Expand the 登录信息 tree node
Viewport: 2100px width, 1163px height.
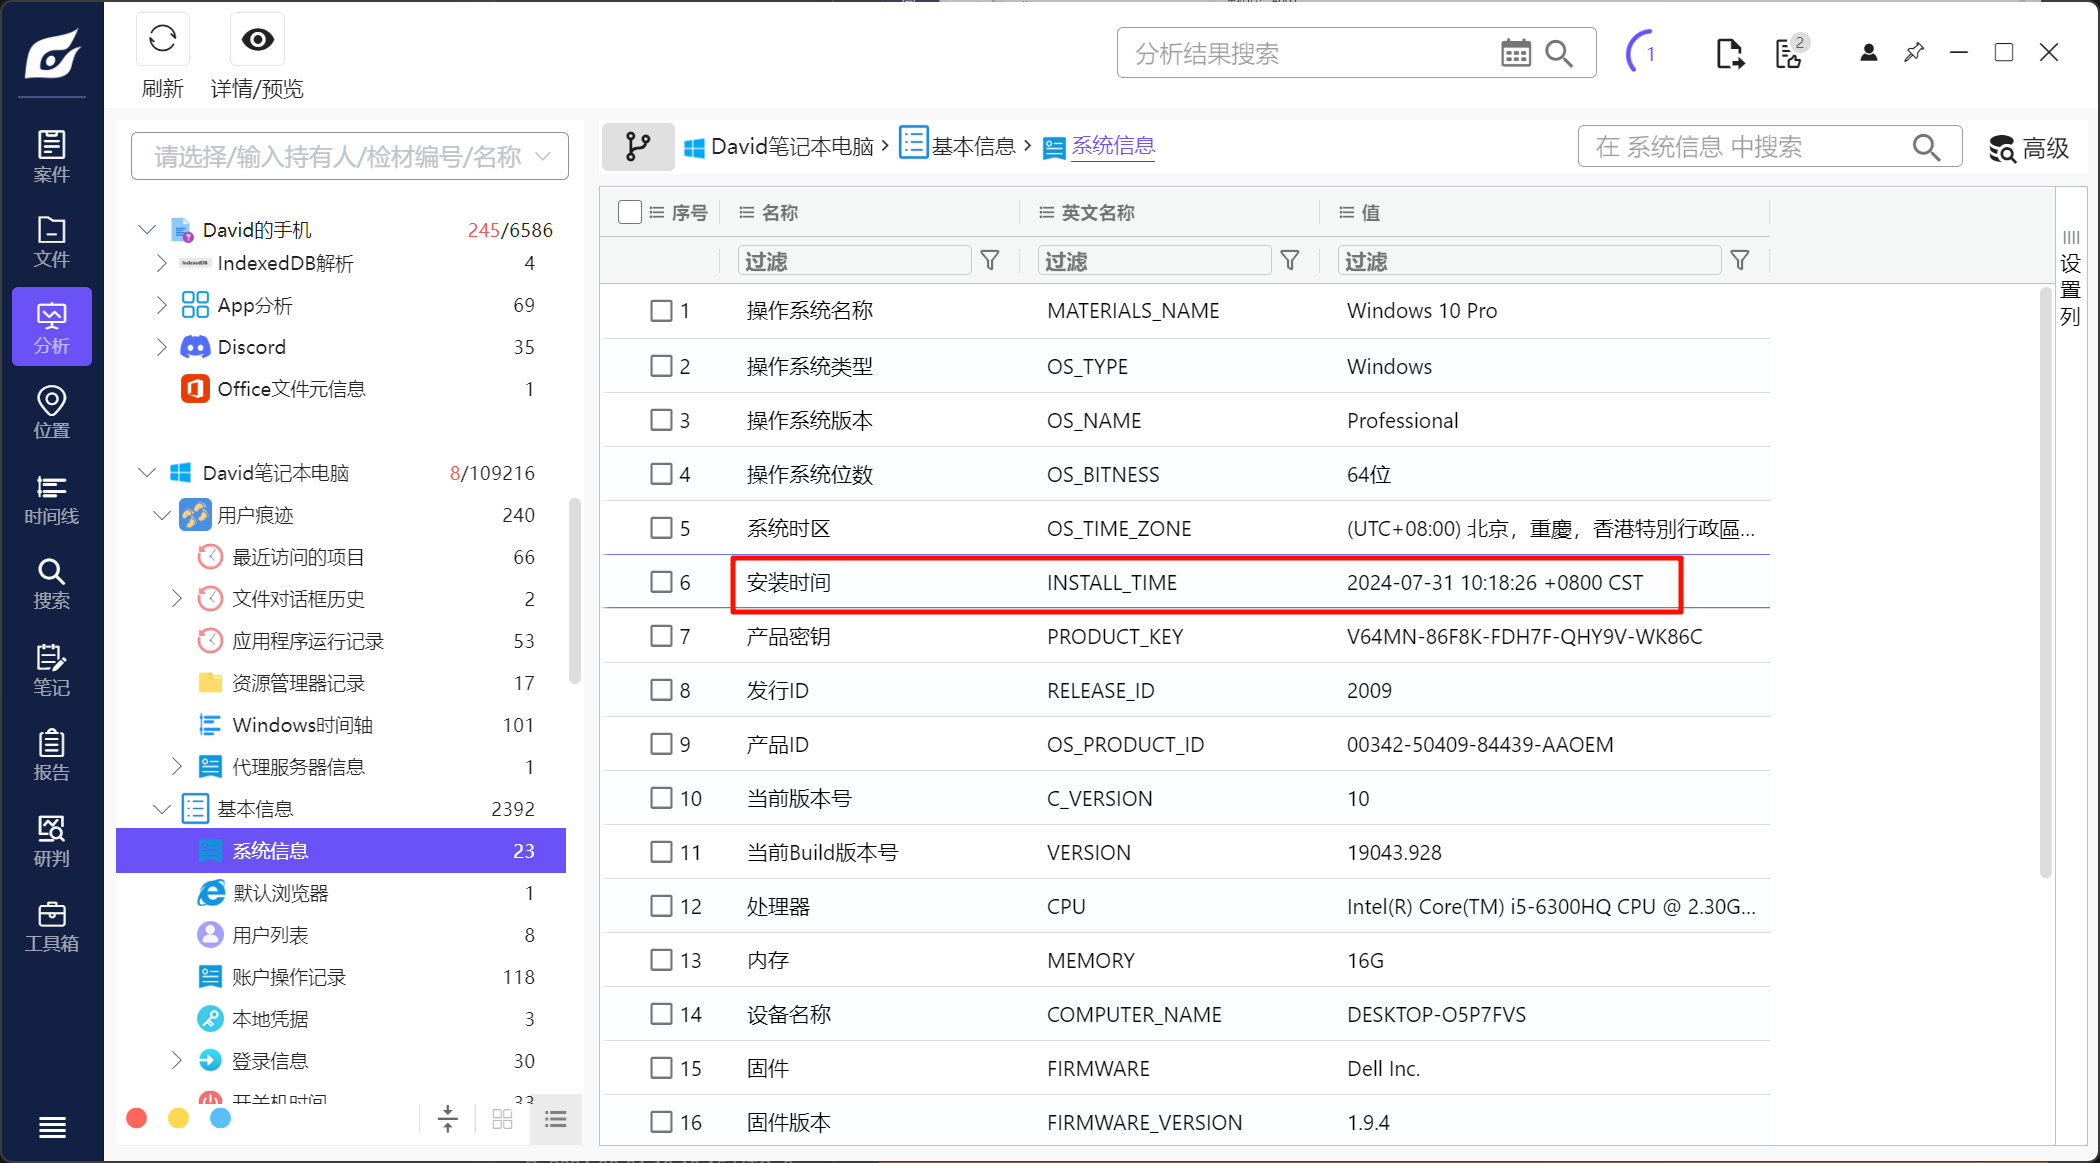tap(176, 1060)
